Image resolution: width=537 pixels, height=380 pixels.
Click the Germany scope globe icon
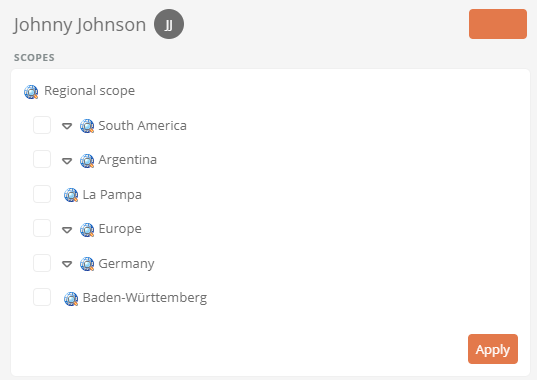tap(87, 264)
